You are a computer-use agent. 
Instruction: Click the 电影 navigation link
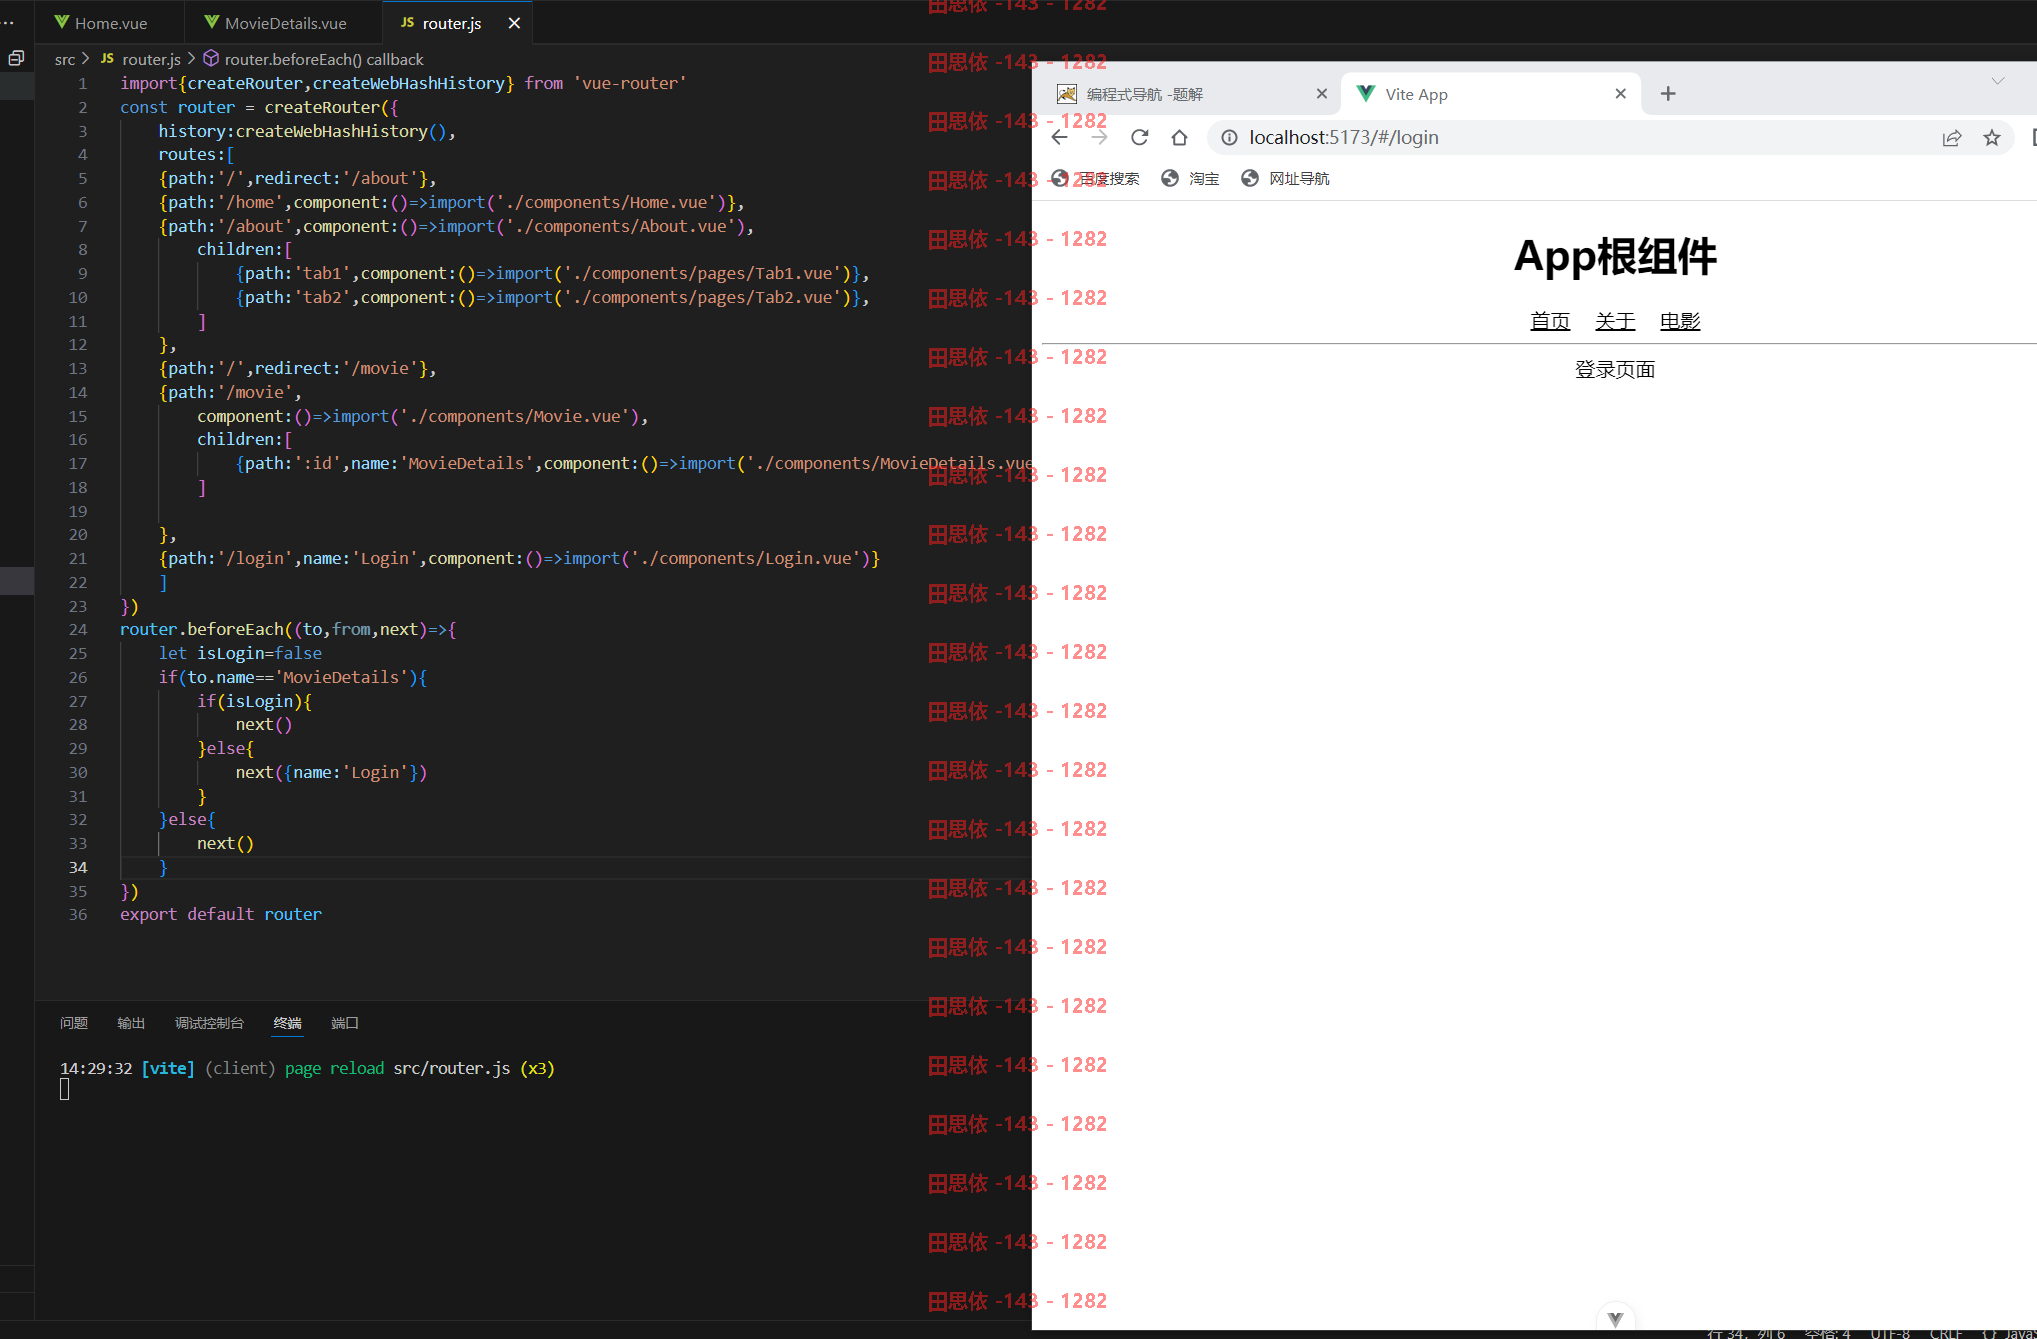pyautogui.click(x=1680, y=321)
